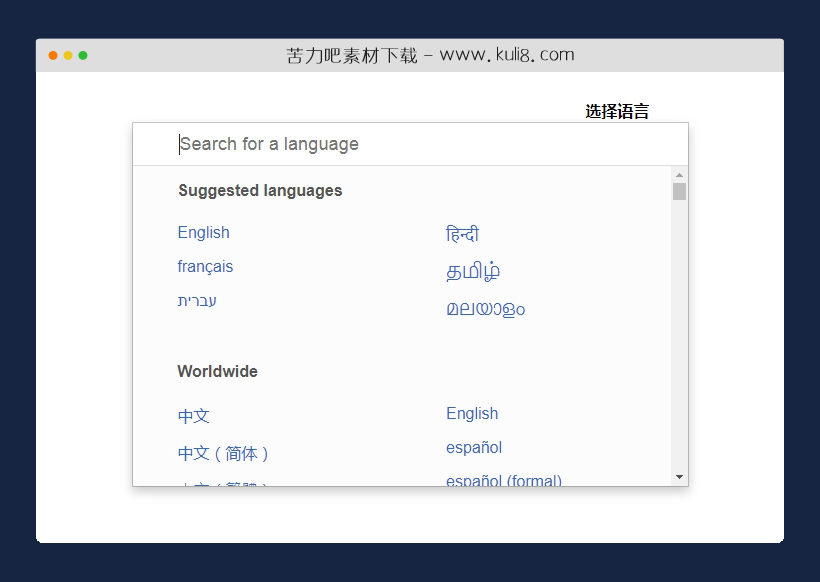
Task: Select English from suggested languages
Action: click(x=203, y=232)
